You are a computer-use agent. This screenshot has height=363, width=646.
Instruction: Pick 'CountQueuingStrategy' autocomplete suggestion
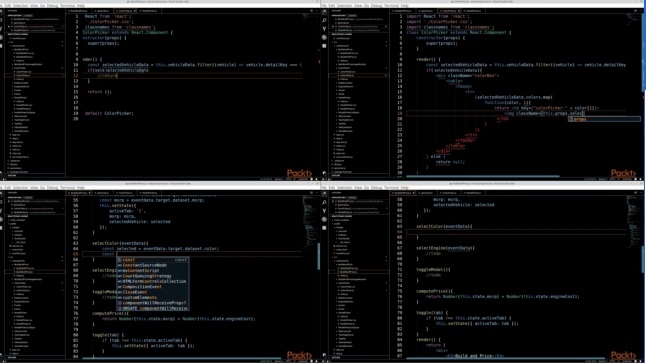[153, 276]
